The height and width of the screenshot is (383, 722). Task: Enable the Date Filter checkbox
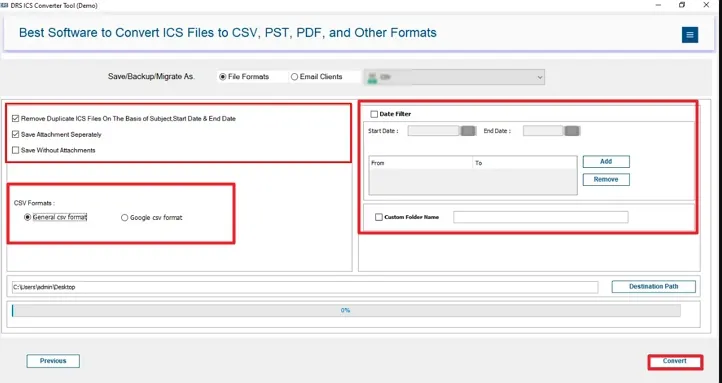point(374,114)
